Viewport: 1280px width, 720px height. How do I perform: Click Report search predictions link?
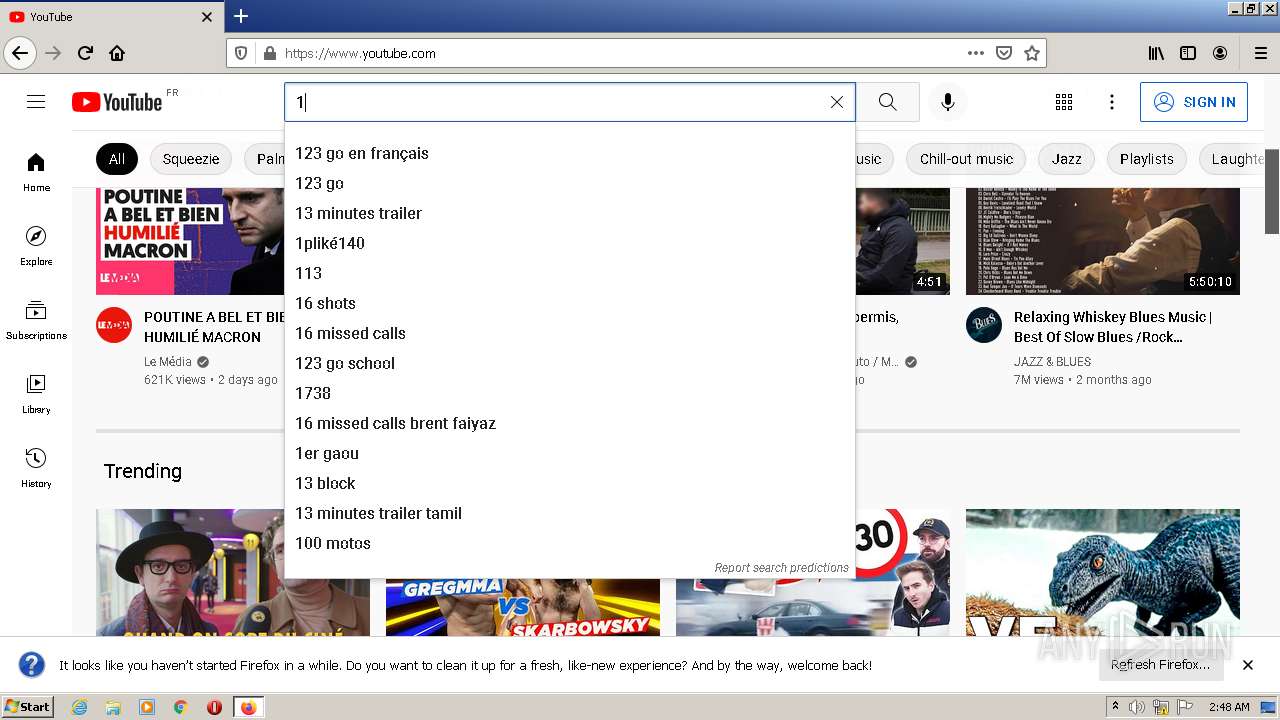click(781, 567)
